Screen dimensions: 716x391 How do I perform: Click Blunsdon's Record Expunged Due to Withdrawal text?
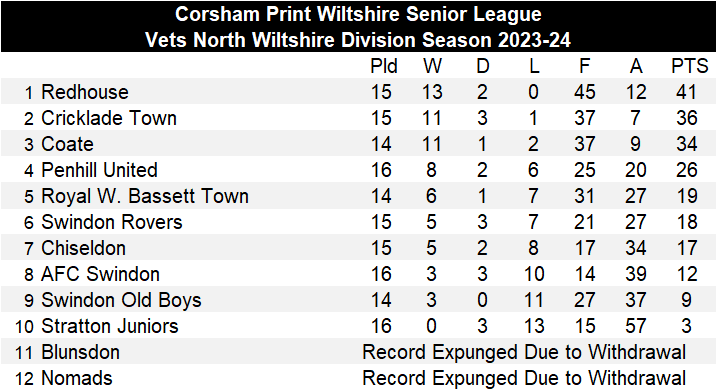tap(524, 353)
